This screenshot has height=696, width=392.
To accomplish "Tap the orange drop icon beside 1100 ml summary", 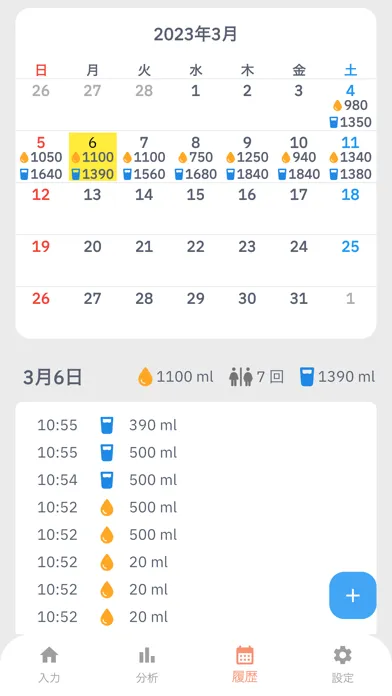I will 145,377.
